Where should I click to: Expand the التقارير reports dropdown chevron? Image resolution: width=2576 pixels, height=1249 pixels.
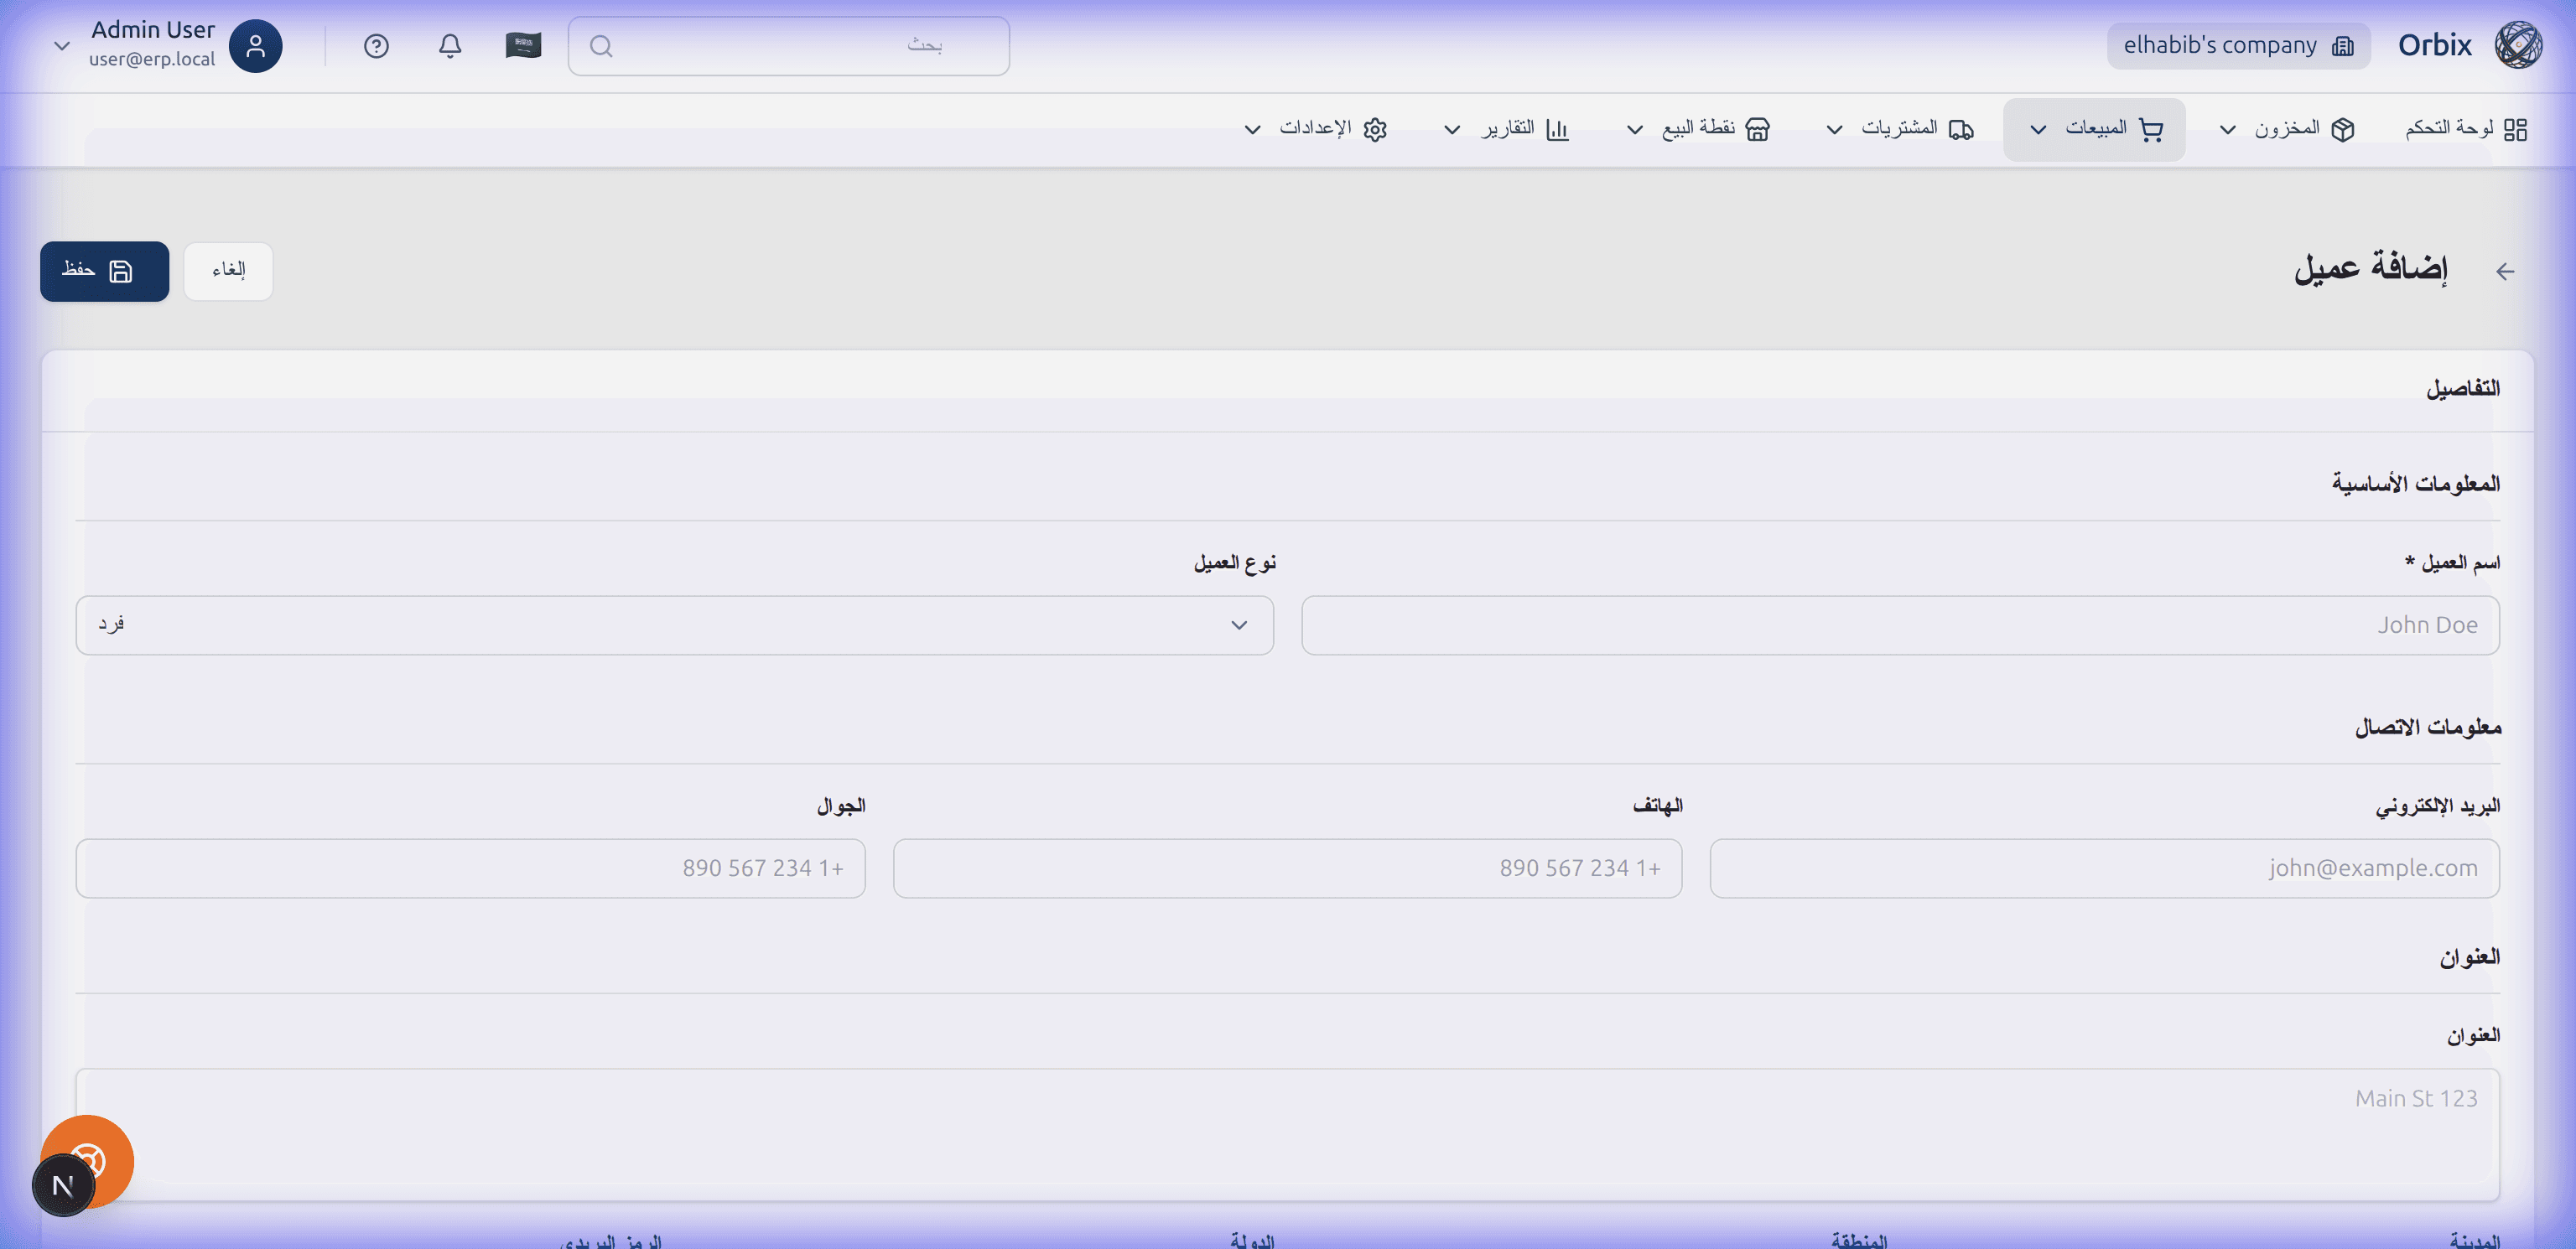coord(1451,129)
